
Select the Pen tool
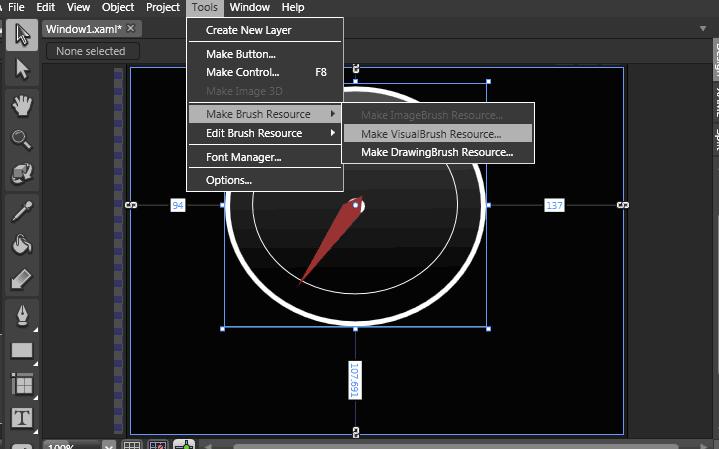[x=22, y=316]
